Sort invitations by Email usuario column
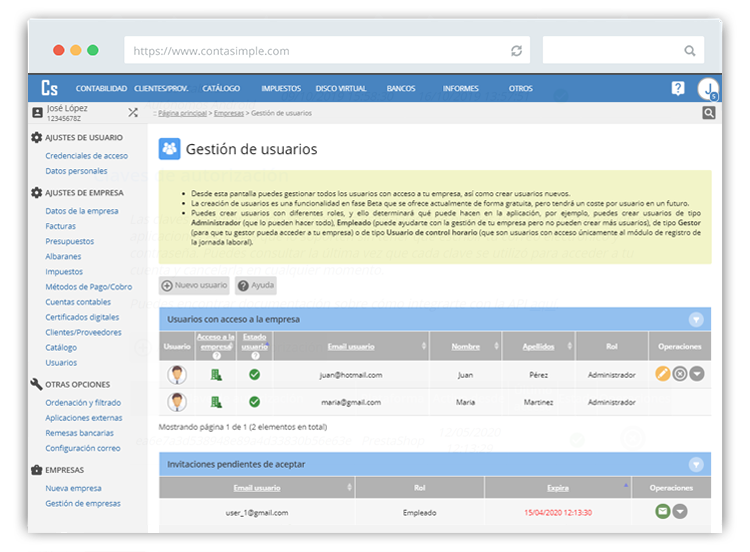 point(257,488)
